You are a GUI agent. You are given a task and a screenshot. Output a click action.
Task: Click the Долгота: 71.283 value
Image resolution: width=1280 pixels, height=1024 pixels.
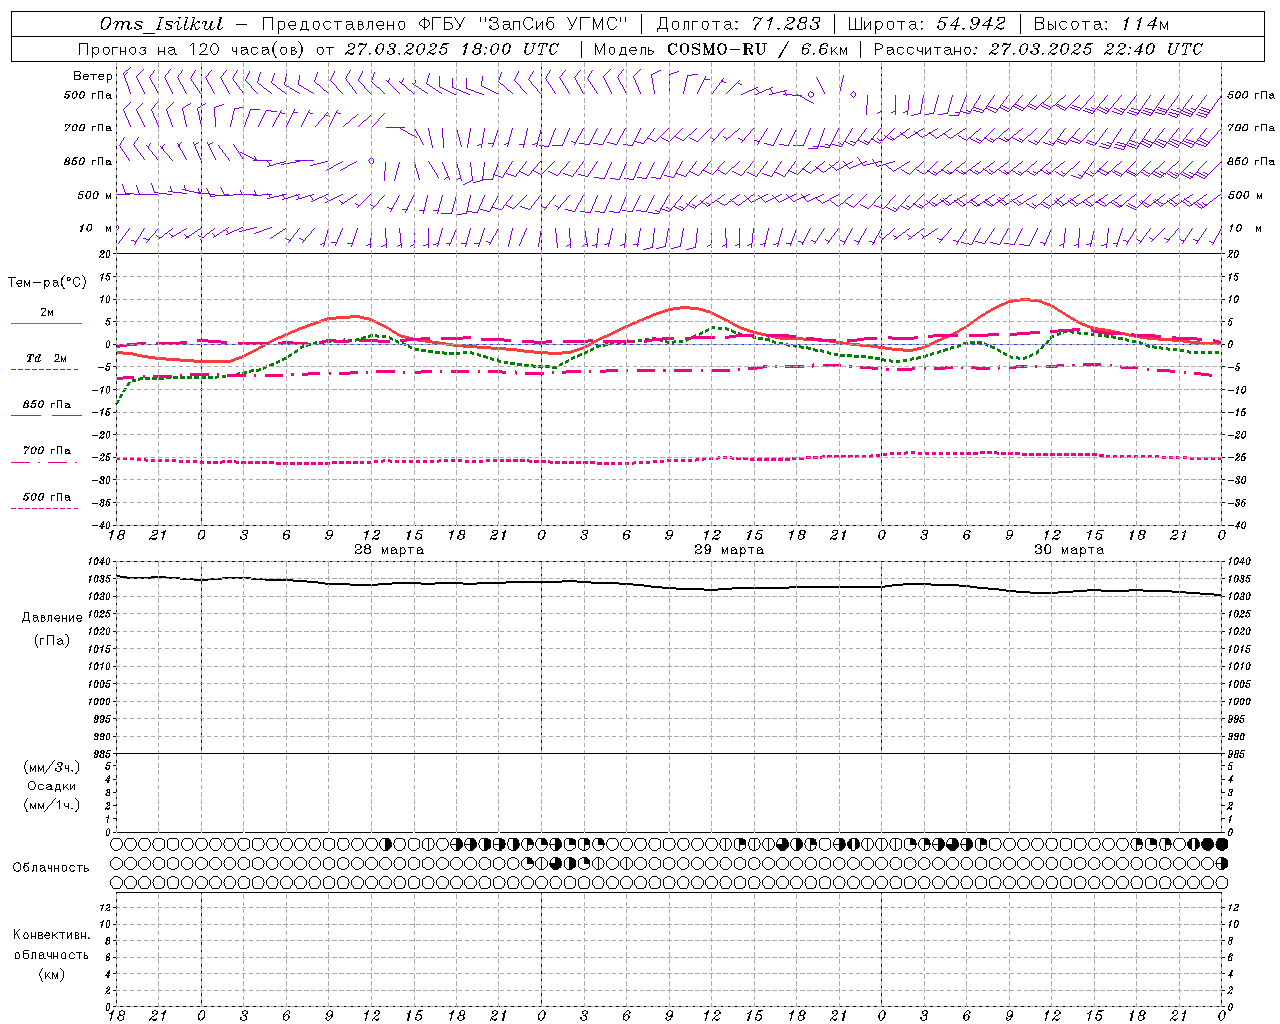pos(739,24)
